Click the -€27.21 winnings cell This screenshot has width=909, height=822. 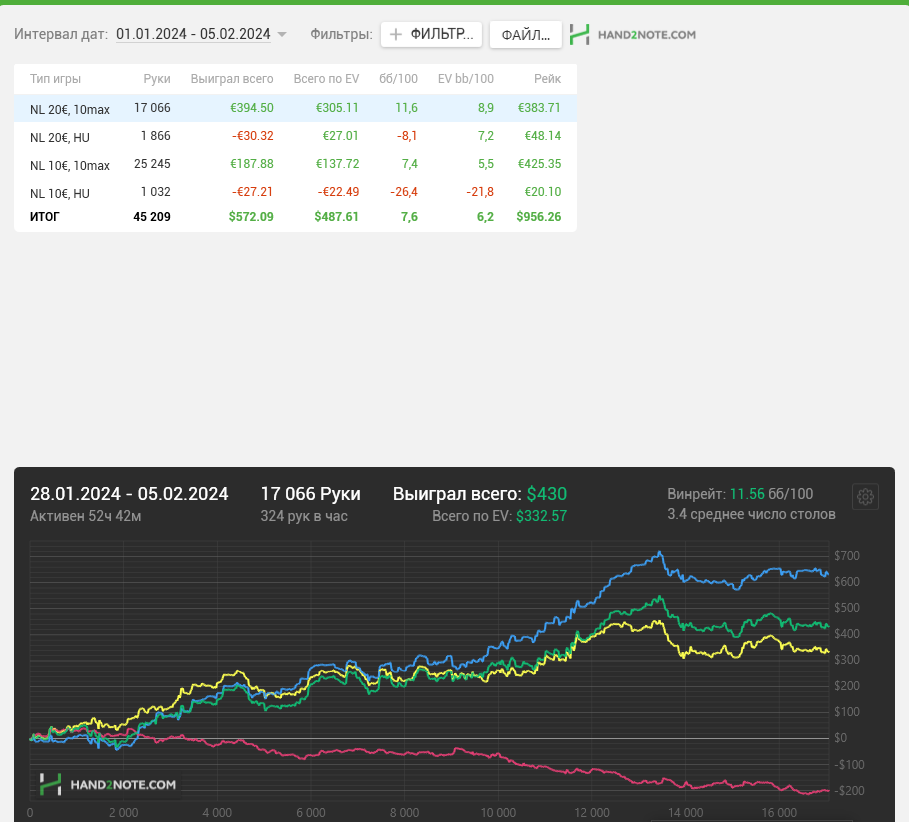click(x=252, y=191)
